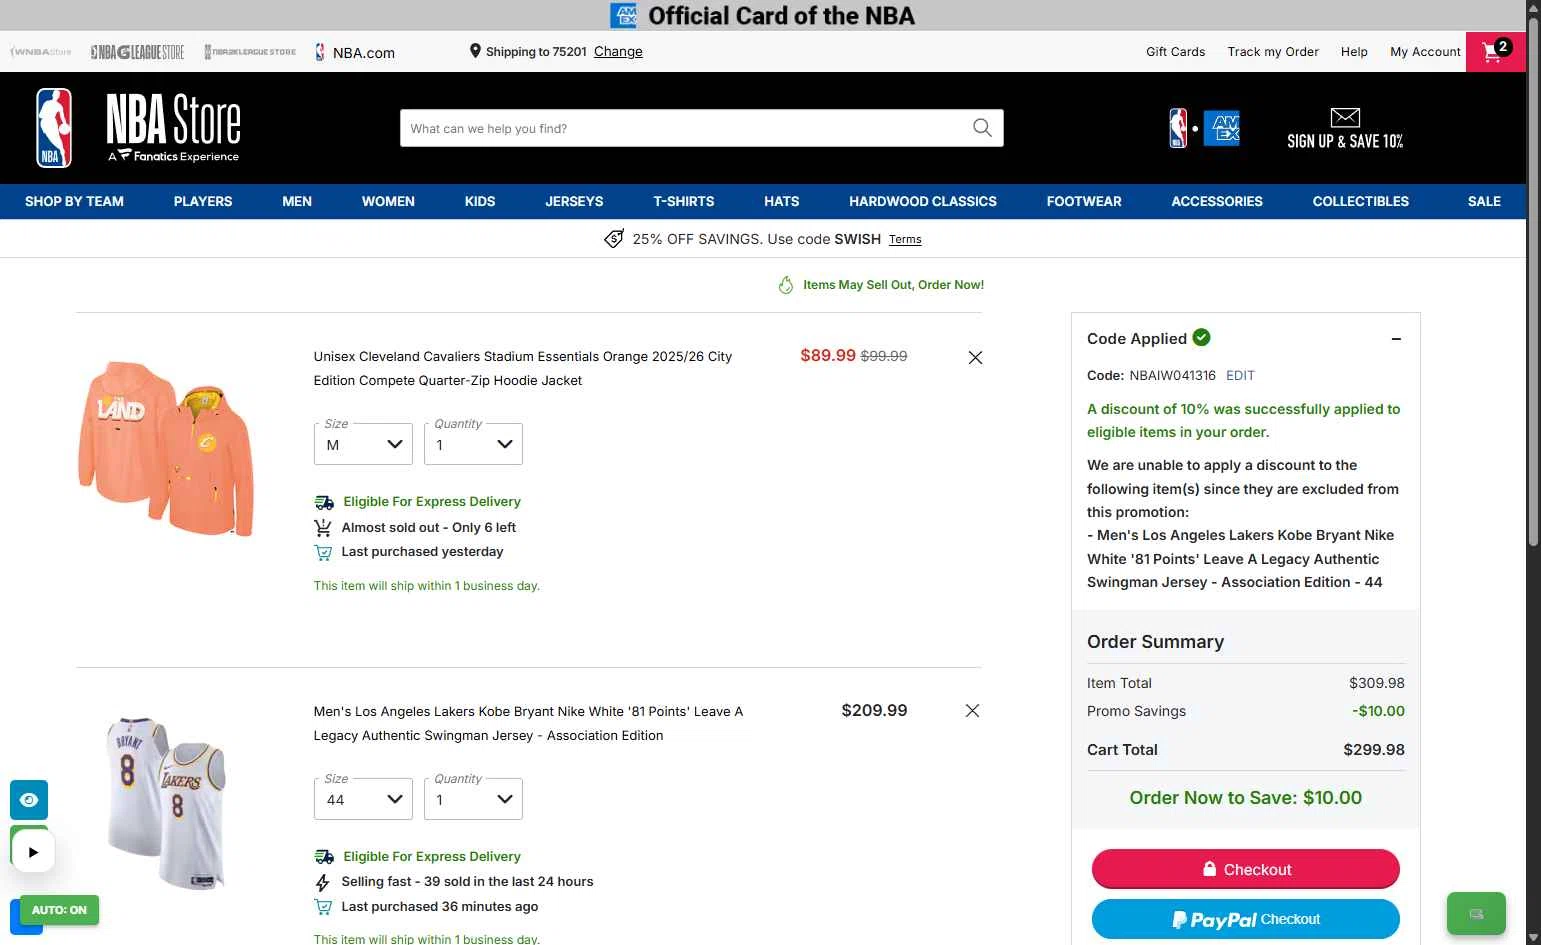Click the eye icon floating button
The image size is (1541, 945).
click(x=29, y=800)
